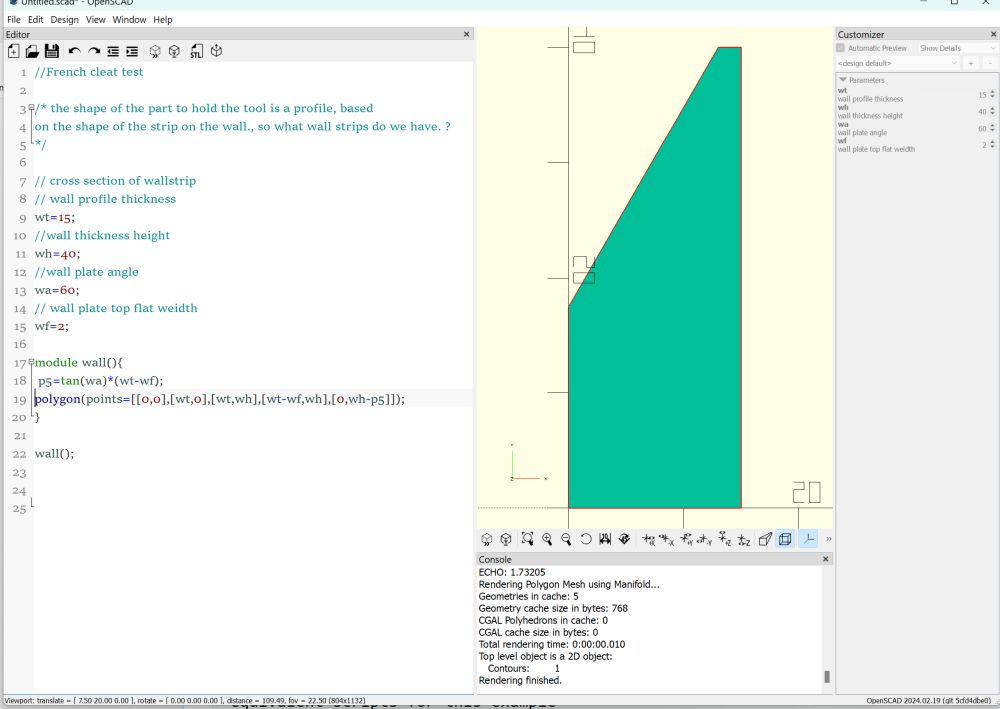Close the Console panel
1000x709 pixels.
point(825,559)
